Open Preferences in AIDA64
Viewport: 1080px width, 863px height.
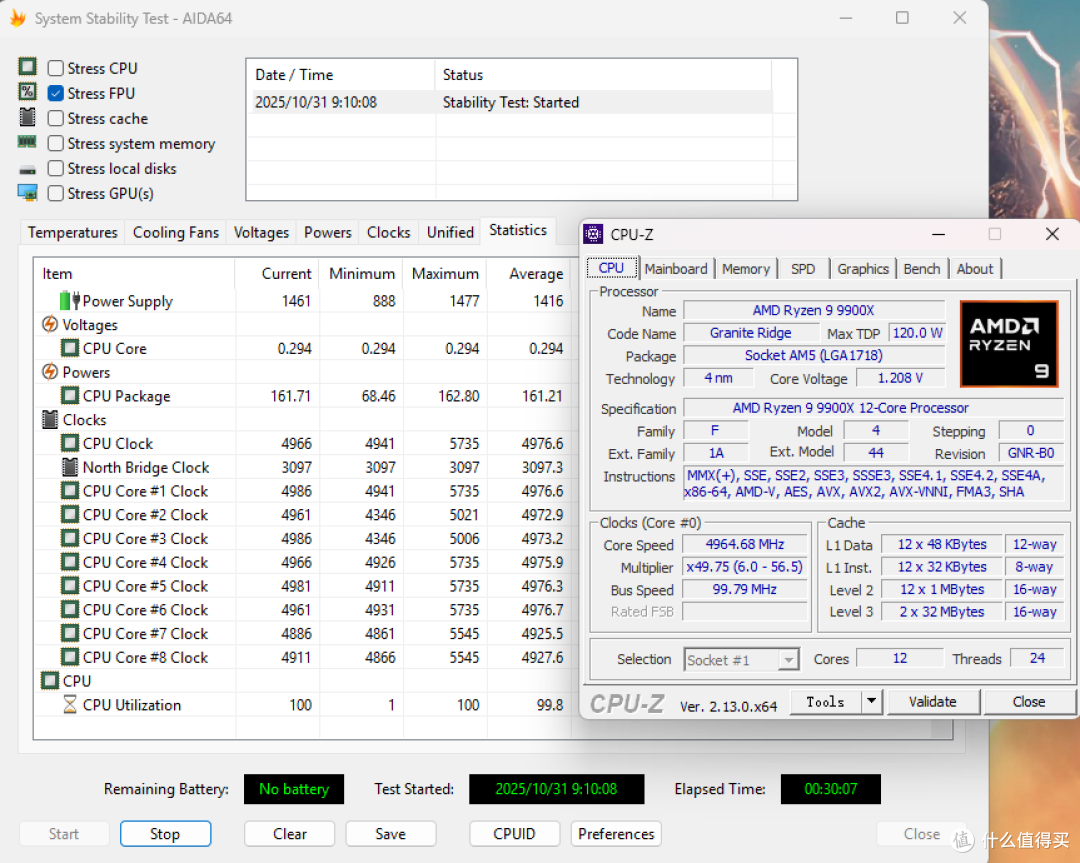click(616, 834)
